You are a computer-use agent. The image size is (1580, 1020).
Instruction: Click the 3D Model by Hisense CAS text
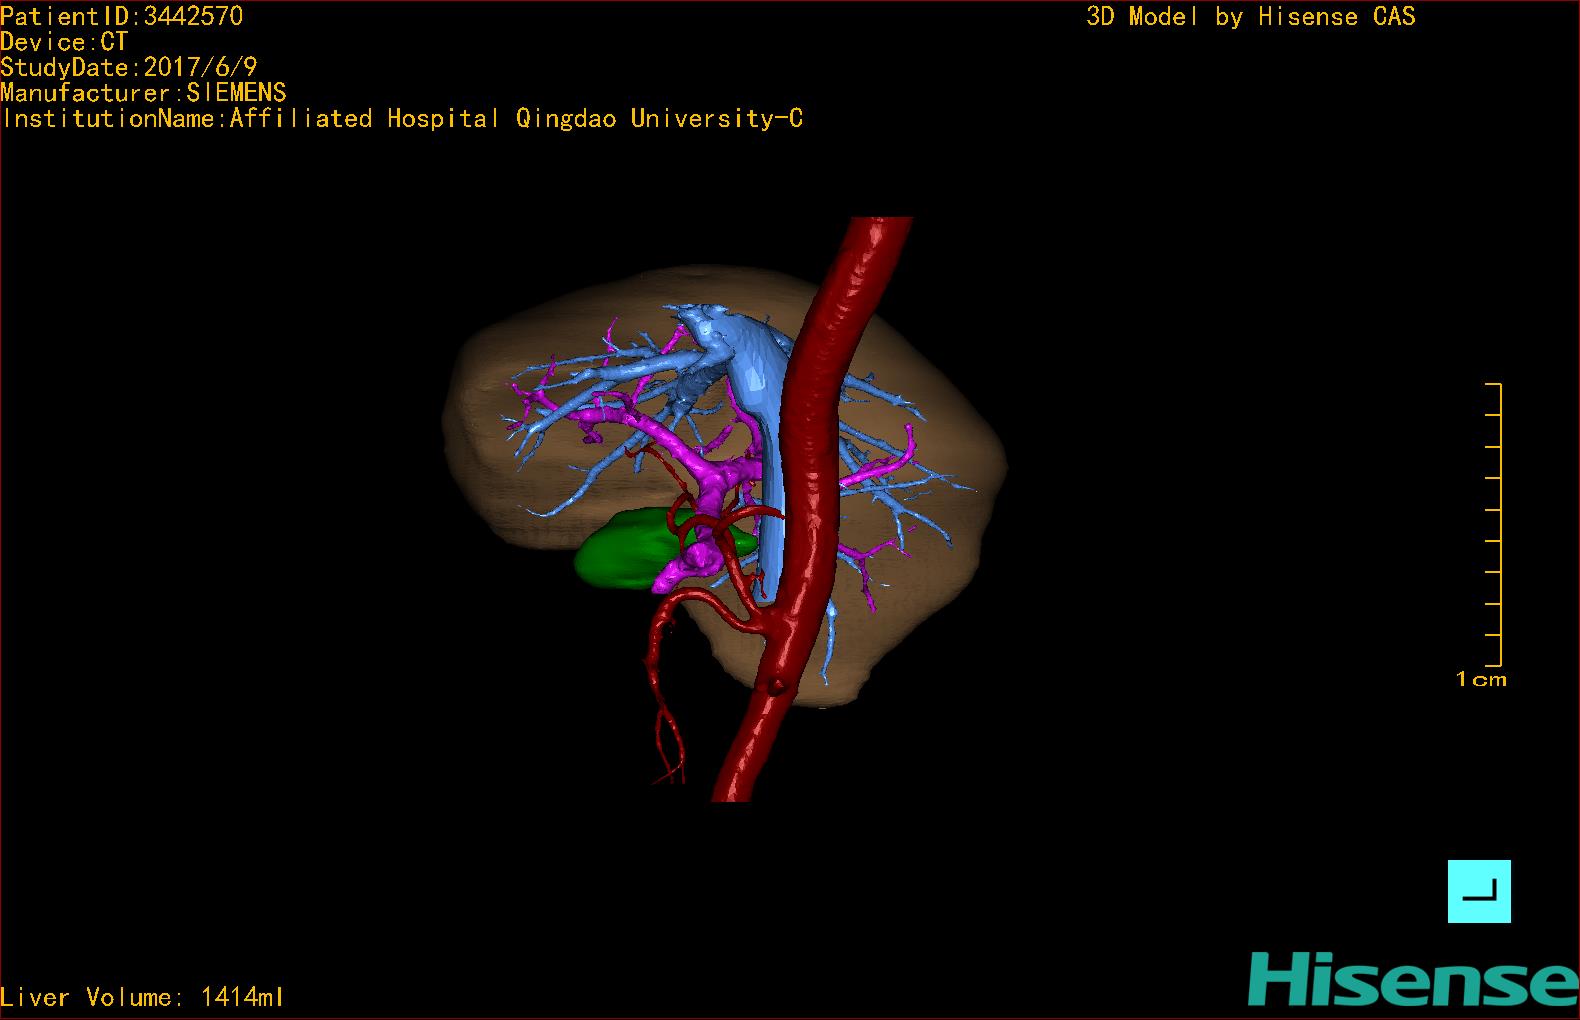1251,16
